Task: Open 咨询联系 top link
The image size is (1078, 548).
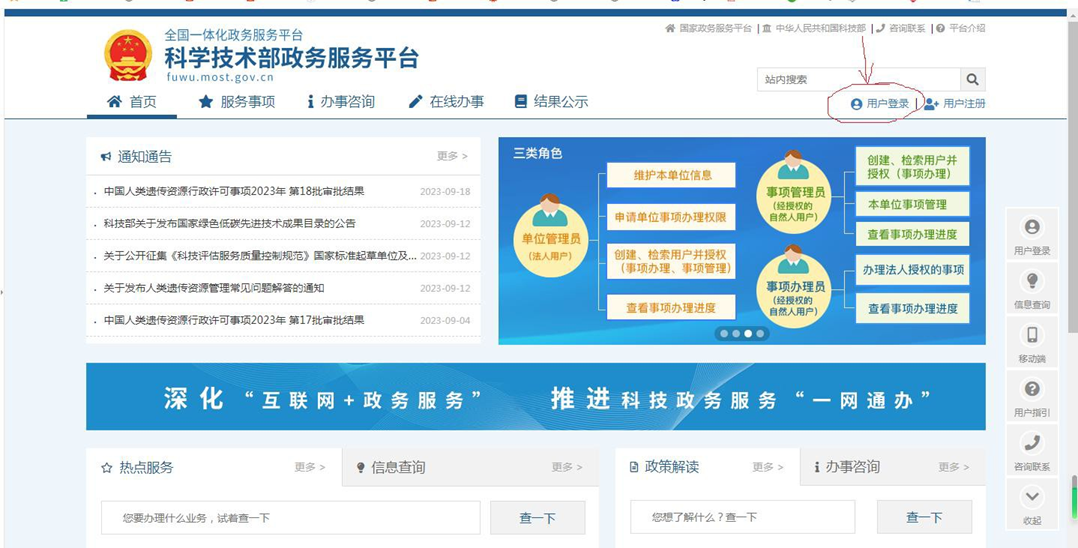Action: click(901, 29)
